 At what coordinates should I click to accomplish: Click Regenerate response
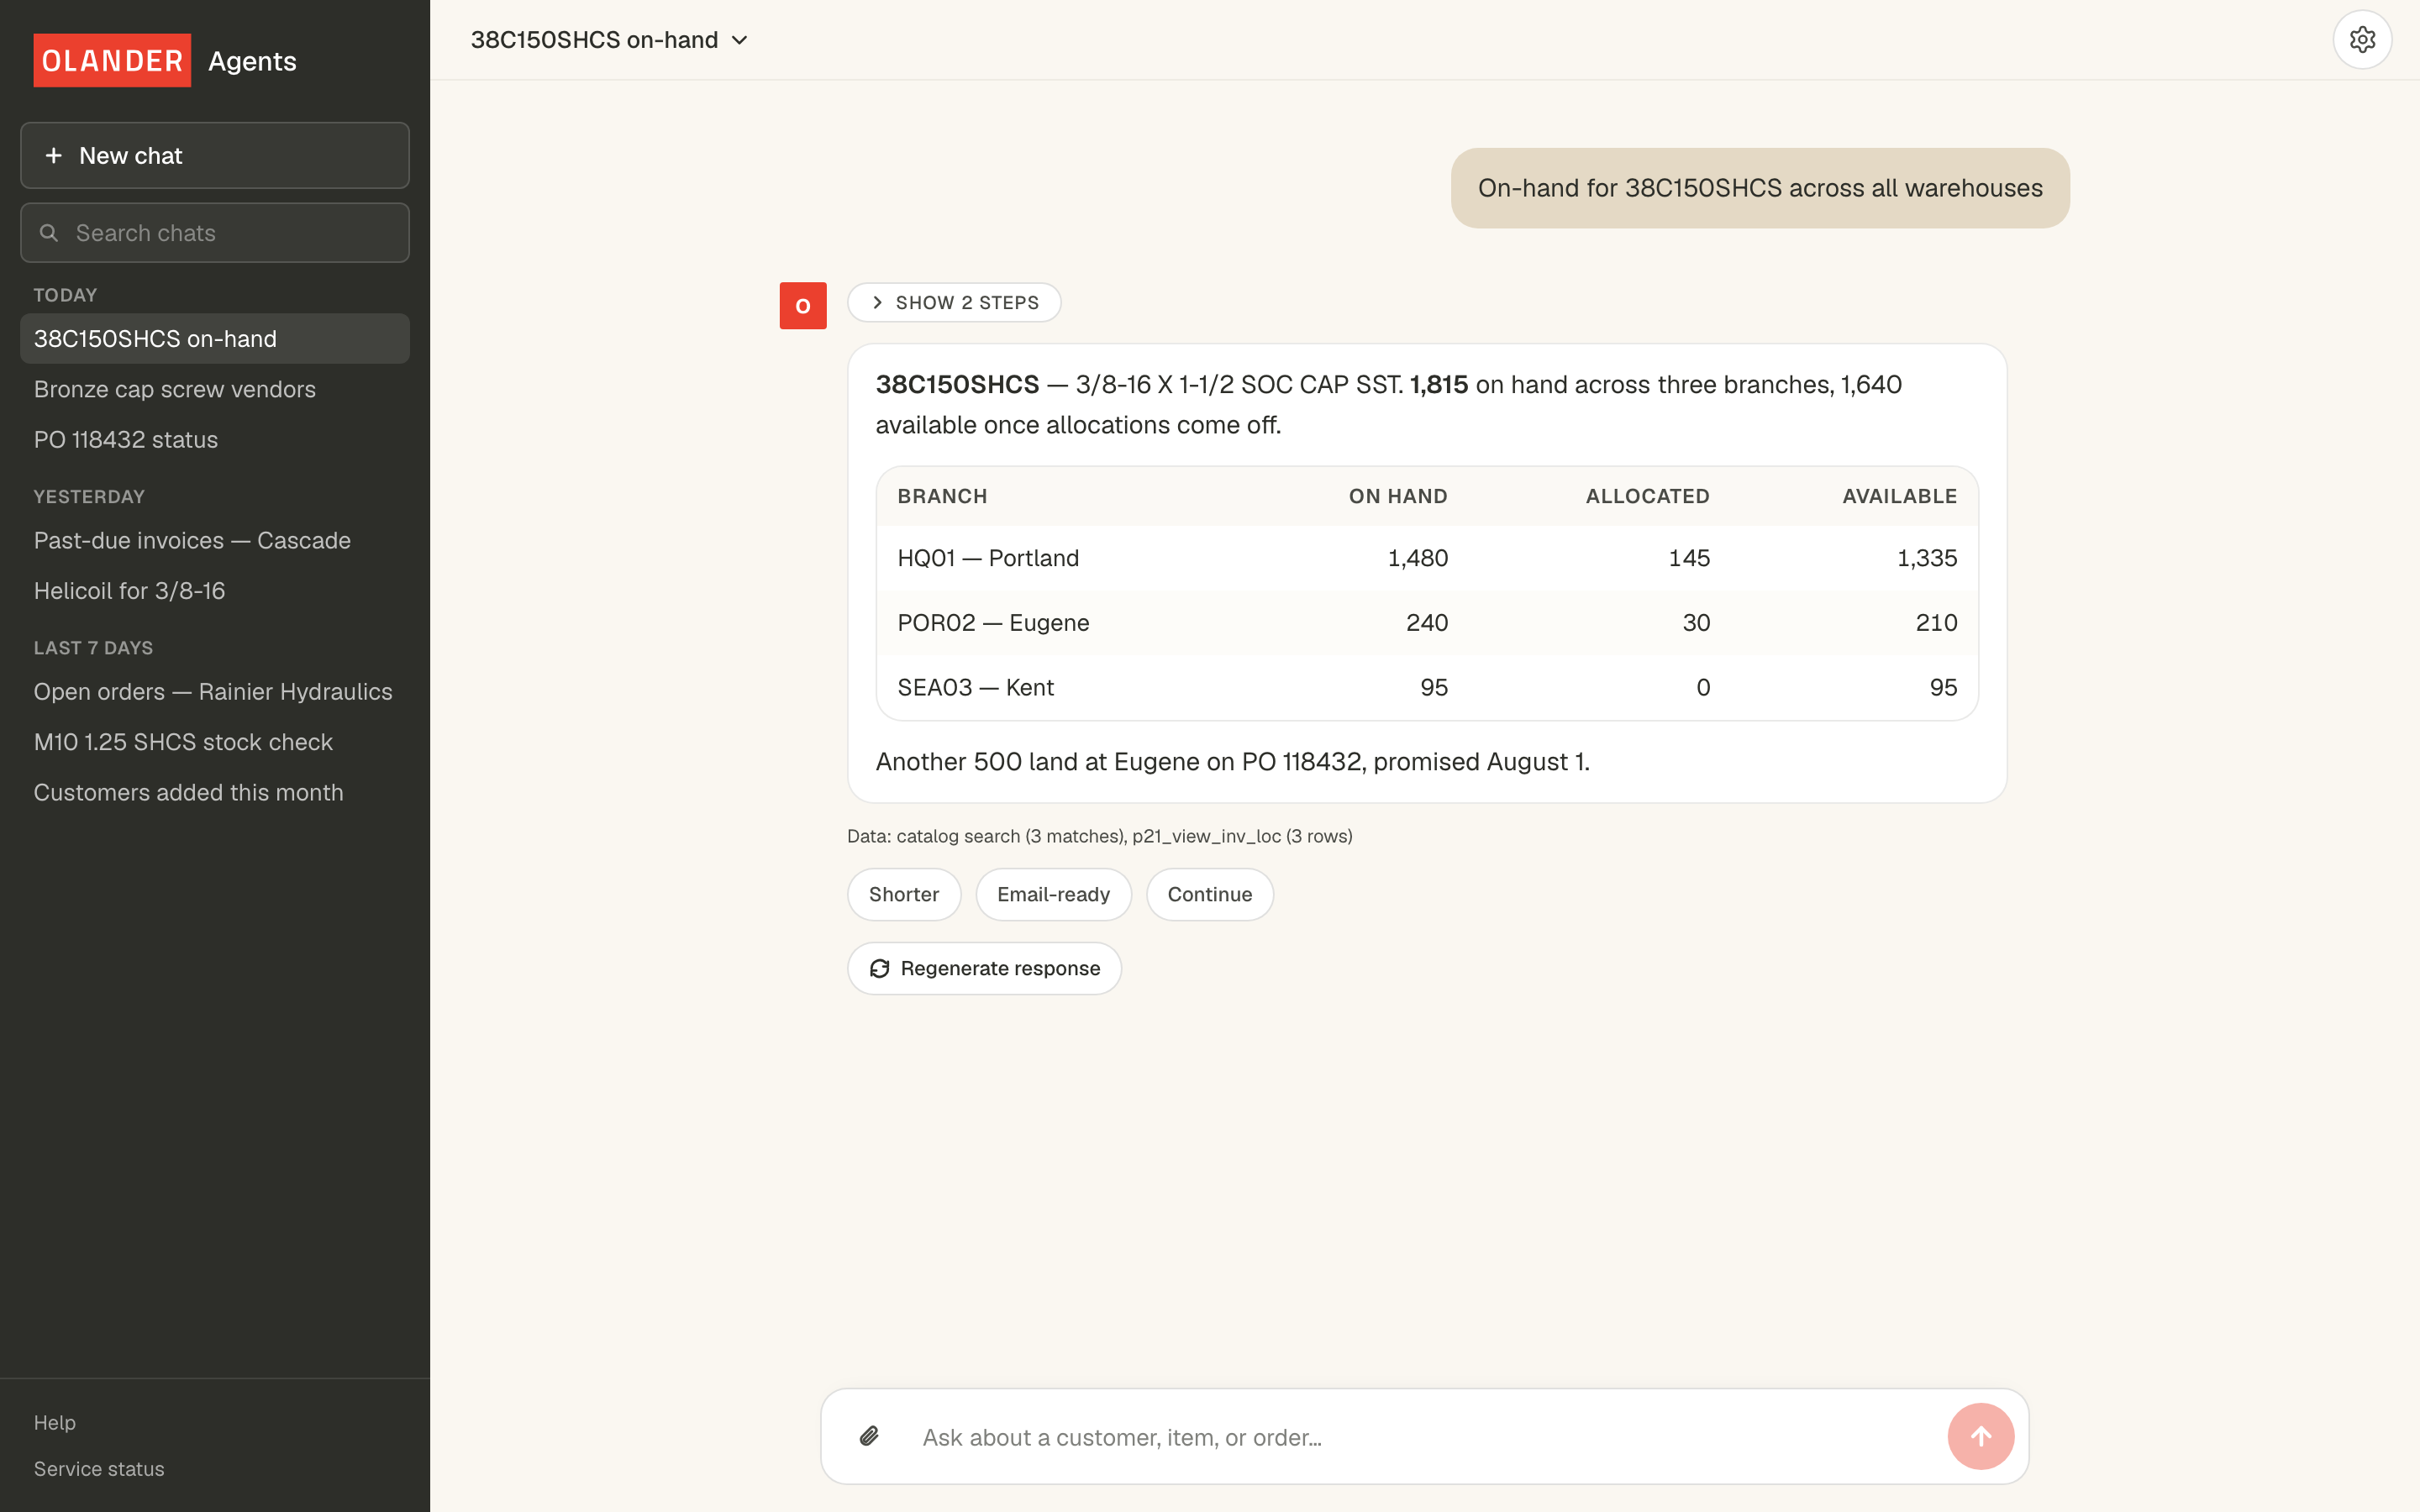(x=984, y=968)
